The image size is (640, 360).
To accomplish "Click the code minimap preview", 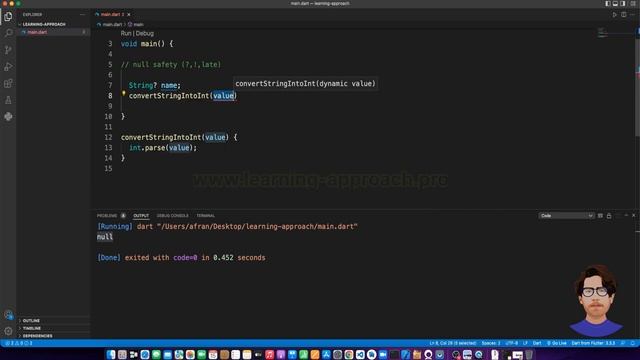I will point(602,33).
